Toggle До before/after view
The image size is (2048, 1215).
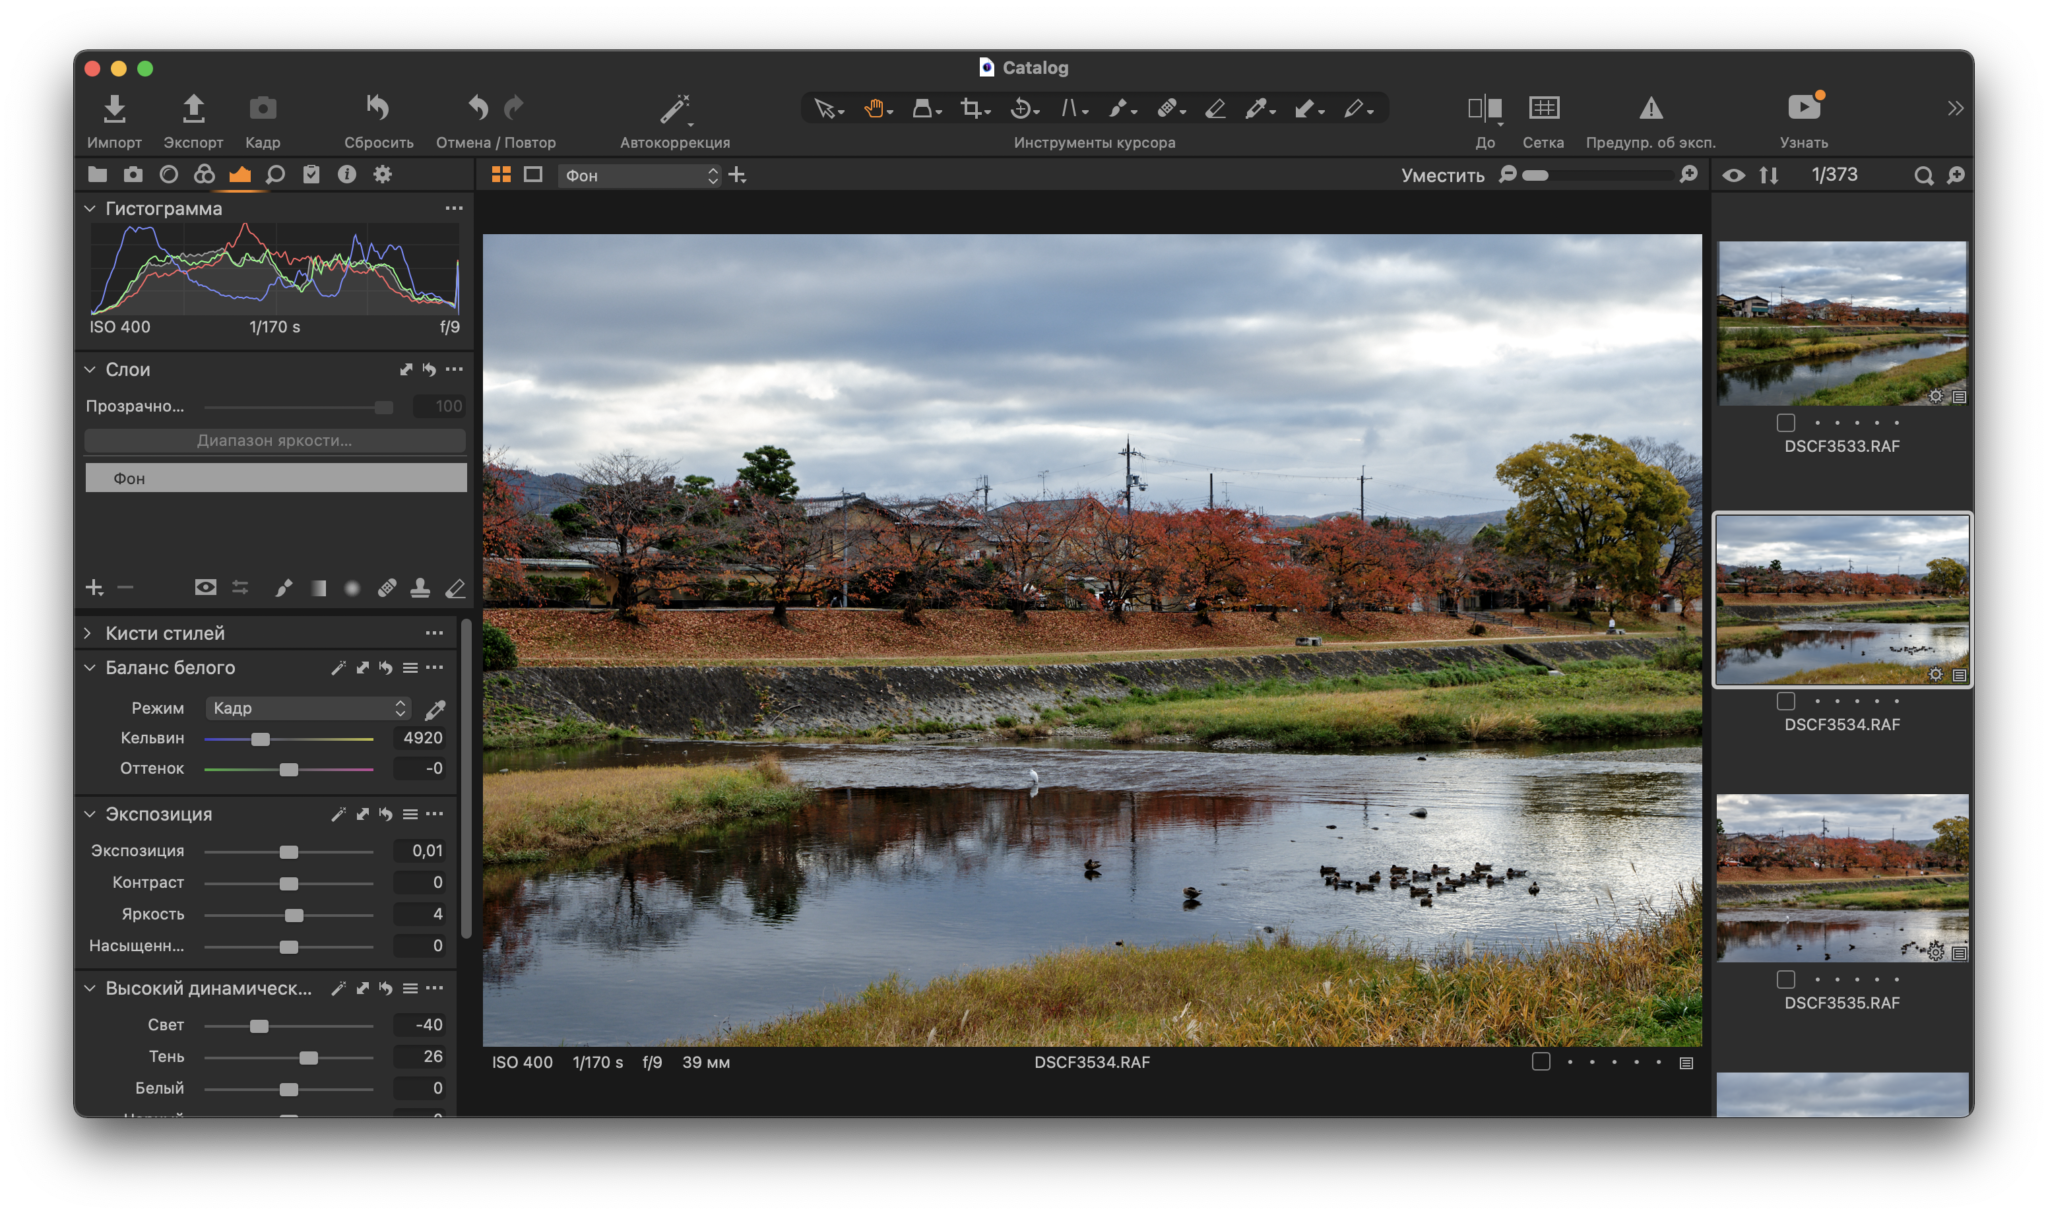tap(1484, 108)
